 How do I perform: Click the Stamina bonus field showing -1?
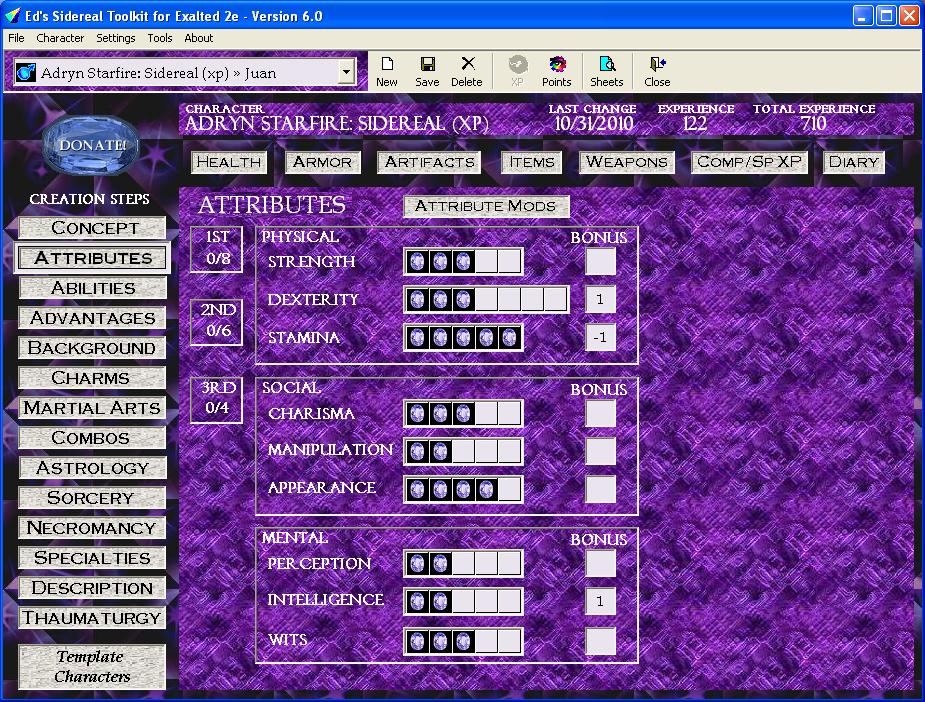pos(600,337)
